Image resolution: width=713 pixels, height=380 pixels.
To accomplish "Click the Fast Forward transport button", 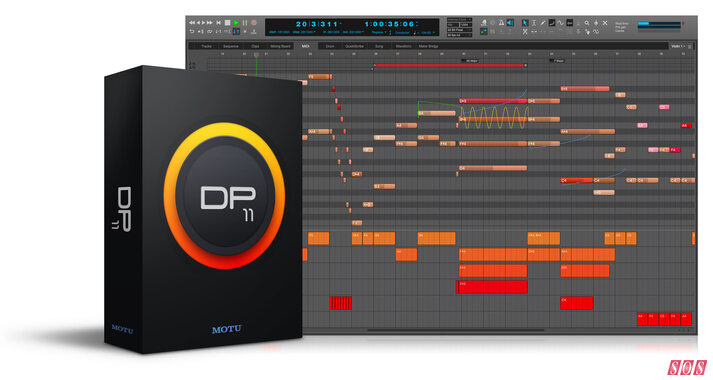I will [x=210, y=23].
